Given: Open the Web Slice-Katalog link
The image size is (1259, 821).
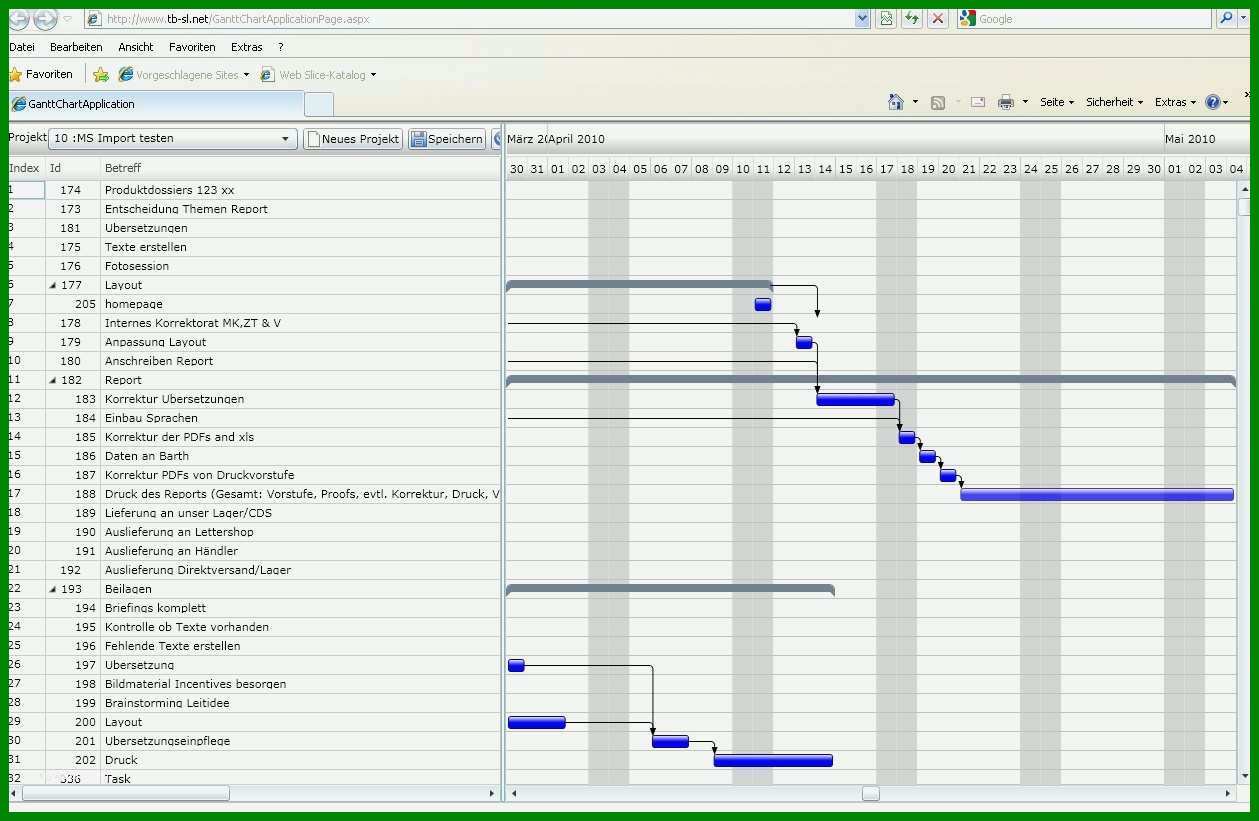Looking at the screenshot, I should (318, 75).
